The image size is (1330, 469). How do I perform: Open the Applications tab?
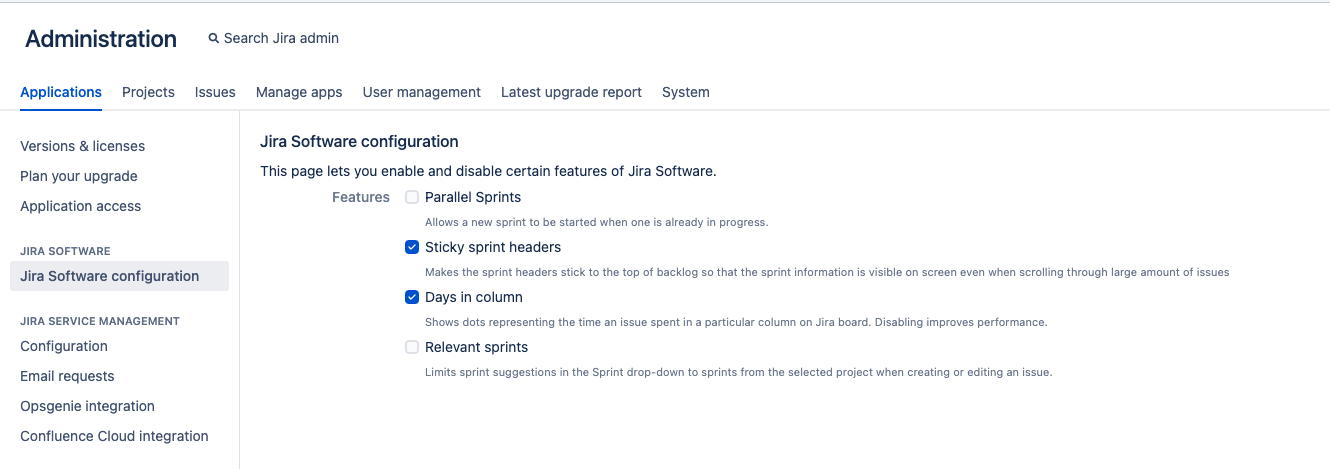click(x=61, y=92)
